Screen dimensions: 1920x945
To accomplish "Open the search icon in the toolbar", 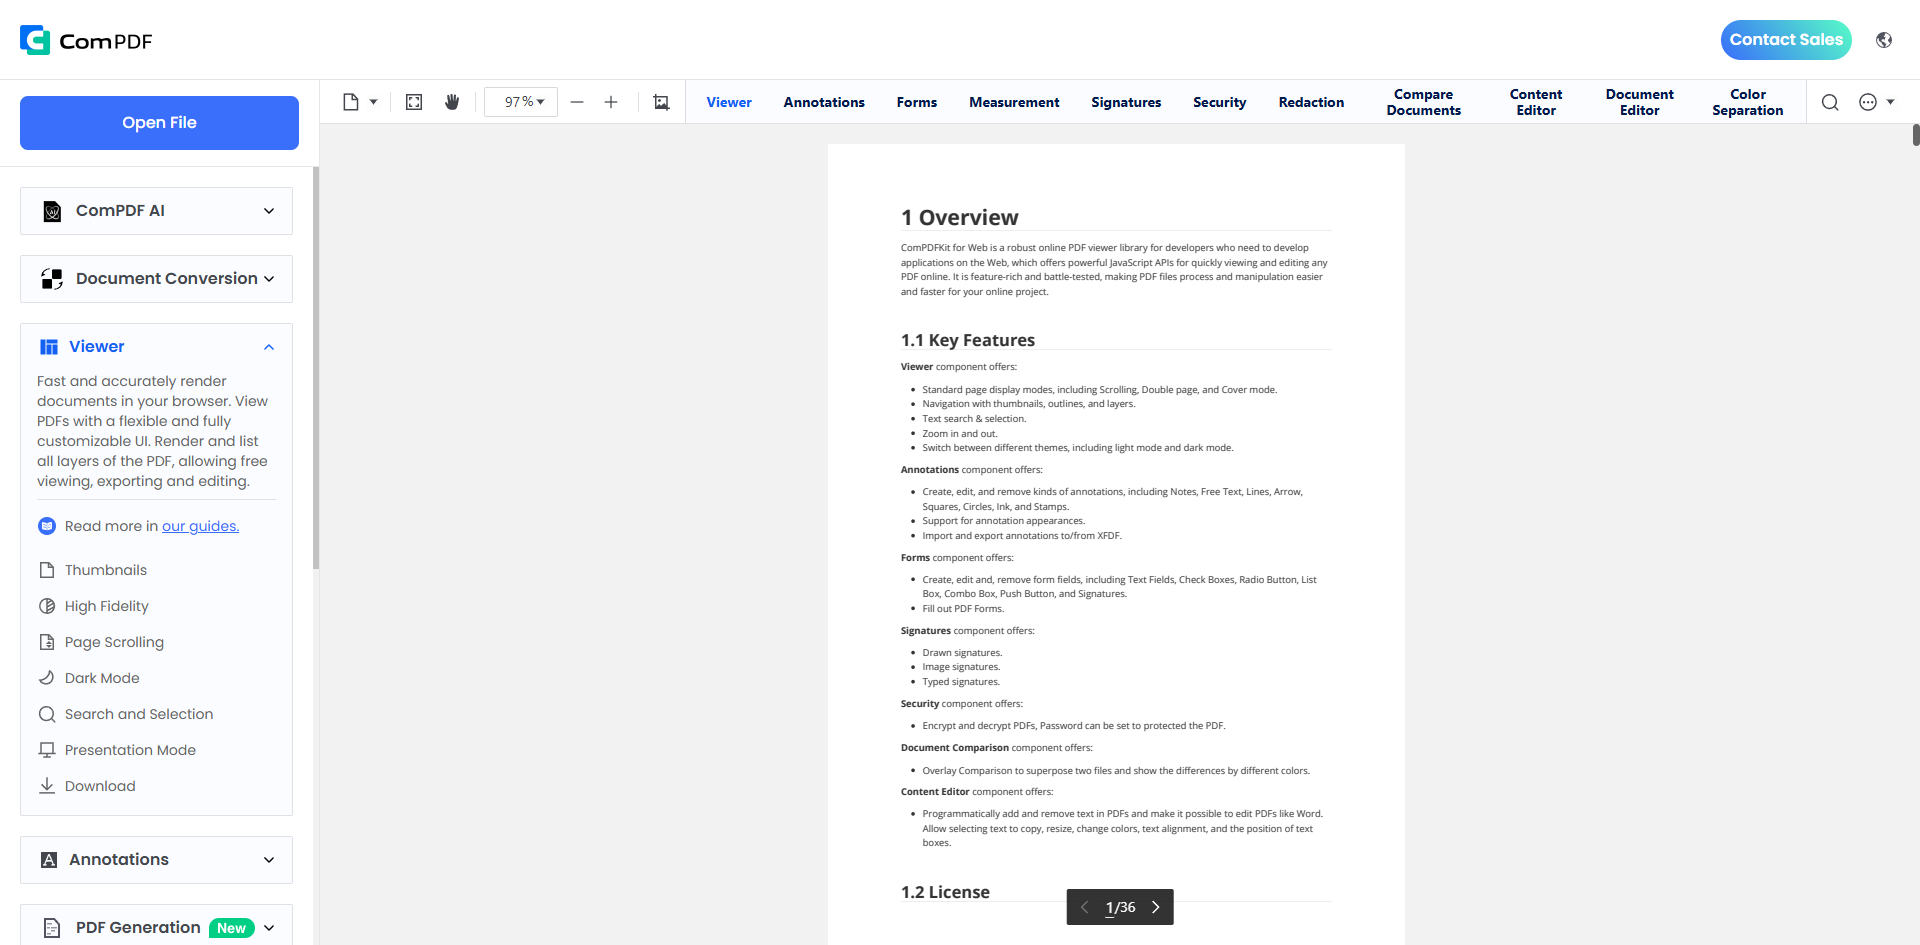I will pyautogui.click(x=1831, y=102).
